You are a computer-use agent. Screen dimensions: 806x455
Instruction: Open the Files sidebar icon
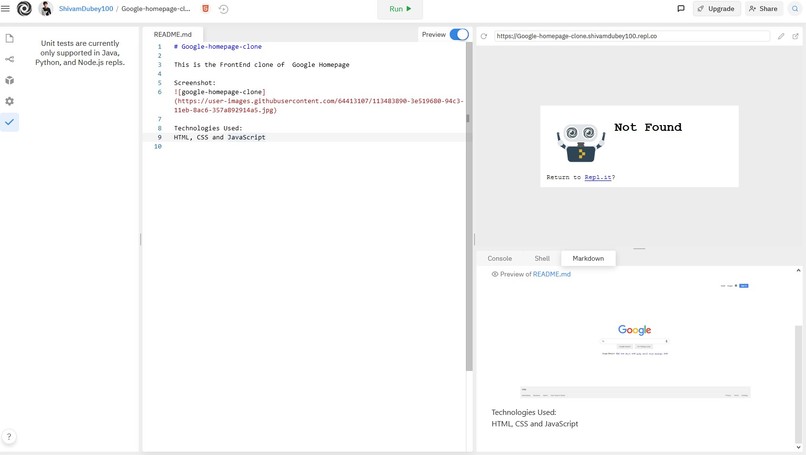[x=9, y=39]
